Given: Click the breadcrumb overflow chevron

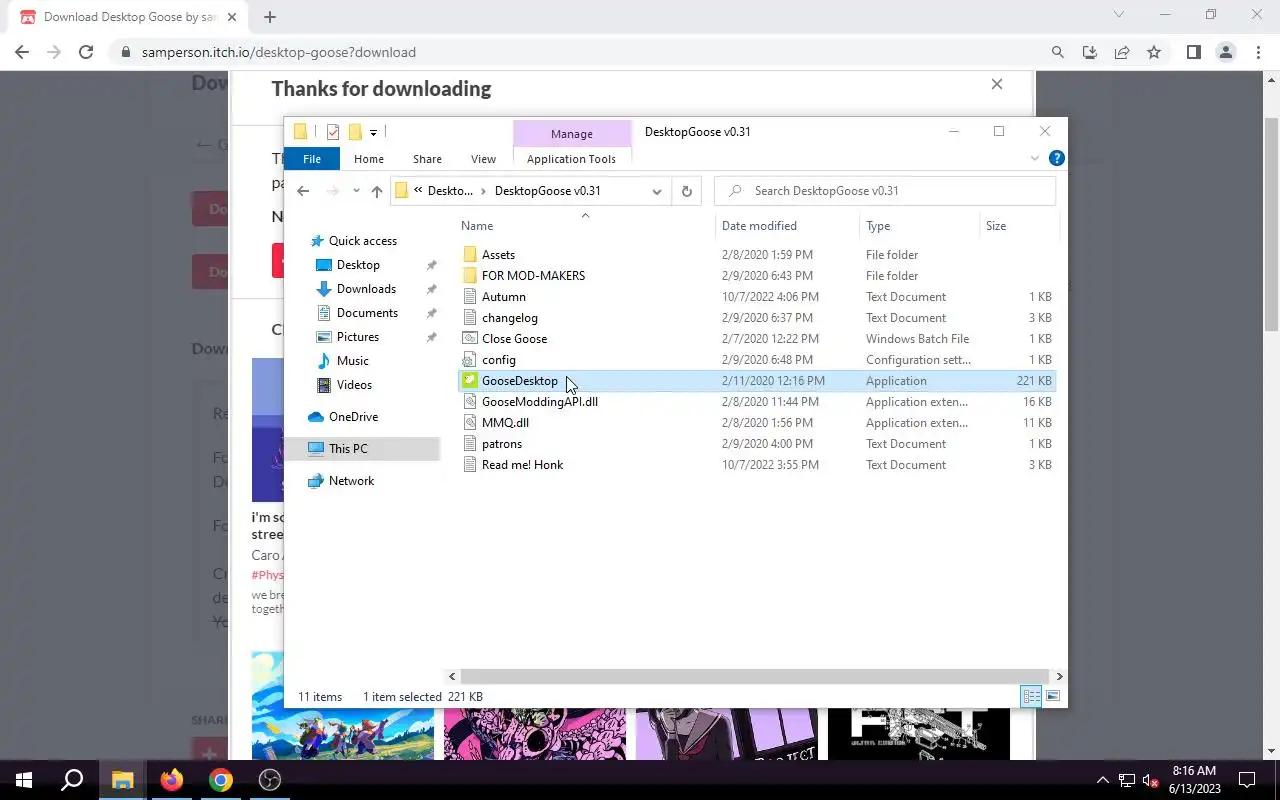Looking at the screenshot, I should click(418, 191).
